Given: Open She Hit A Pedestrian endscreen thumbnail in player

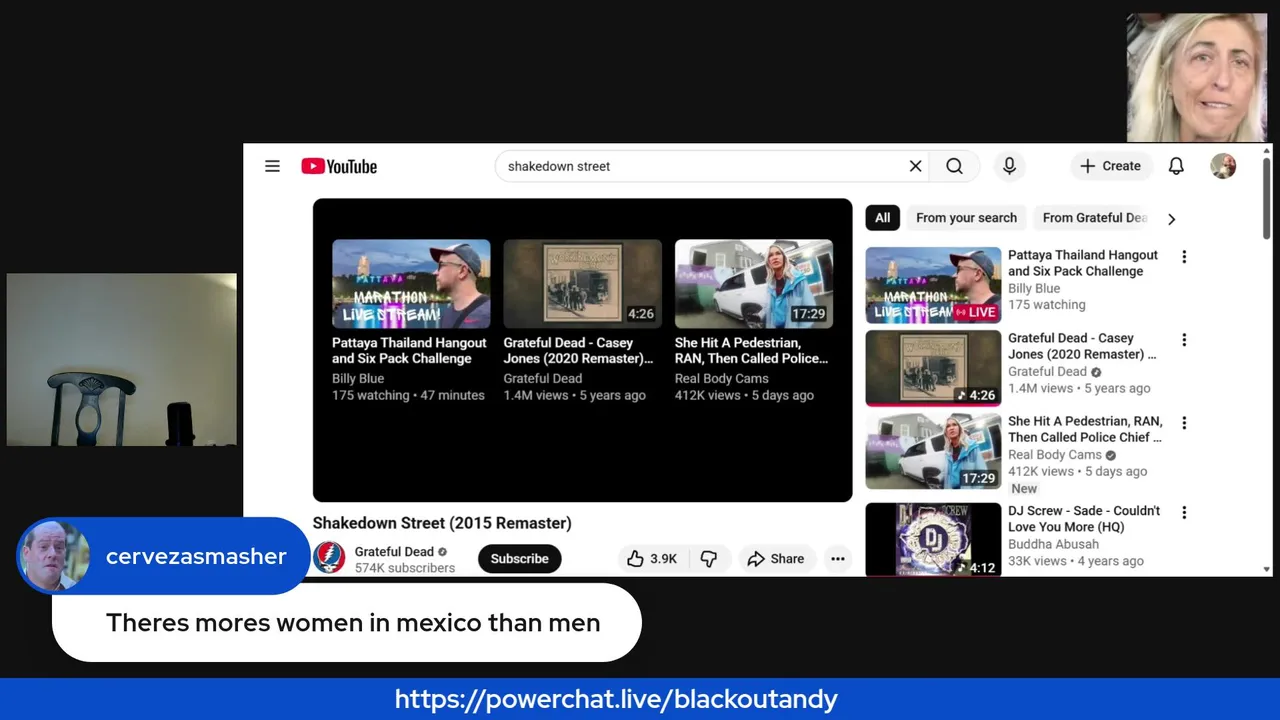Looking at the screenshot, I should [754, 284].
